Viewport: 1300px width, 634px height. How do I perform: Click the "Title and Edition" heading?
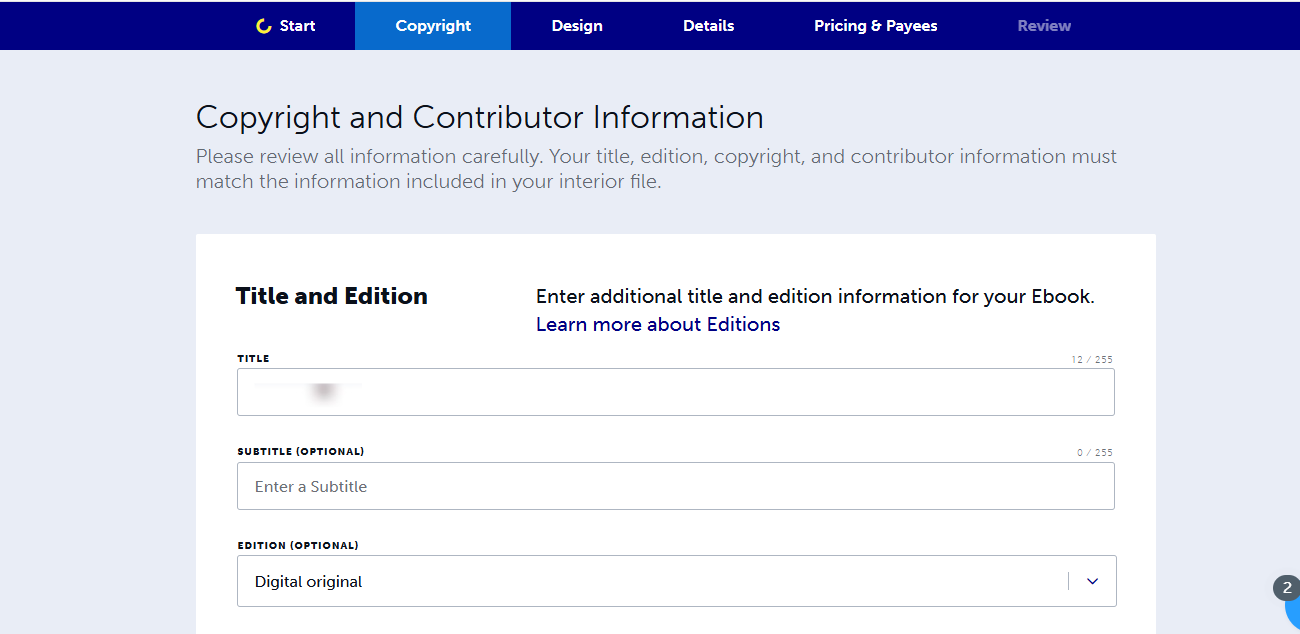click(x=331, y=296)
